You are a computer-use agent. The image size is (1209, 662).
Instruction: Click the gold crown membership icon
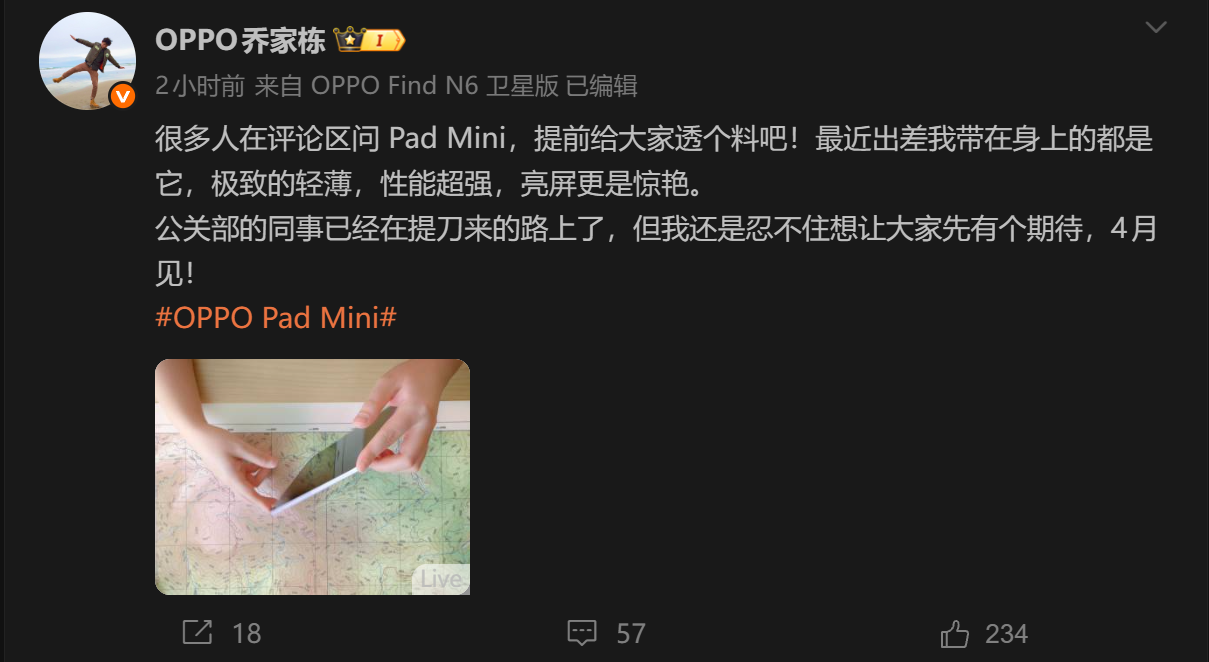349,40
